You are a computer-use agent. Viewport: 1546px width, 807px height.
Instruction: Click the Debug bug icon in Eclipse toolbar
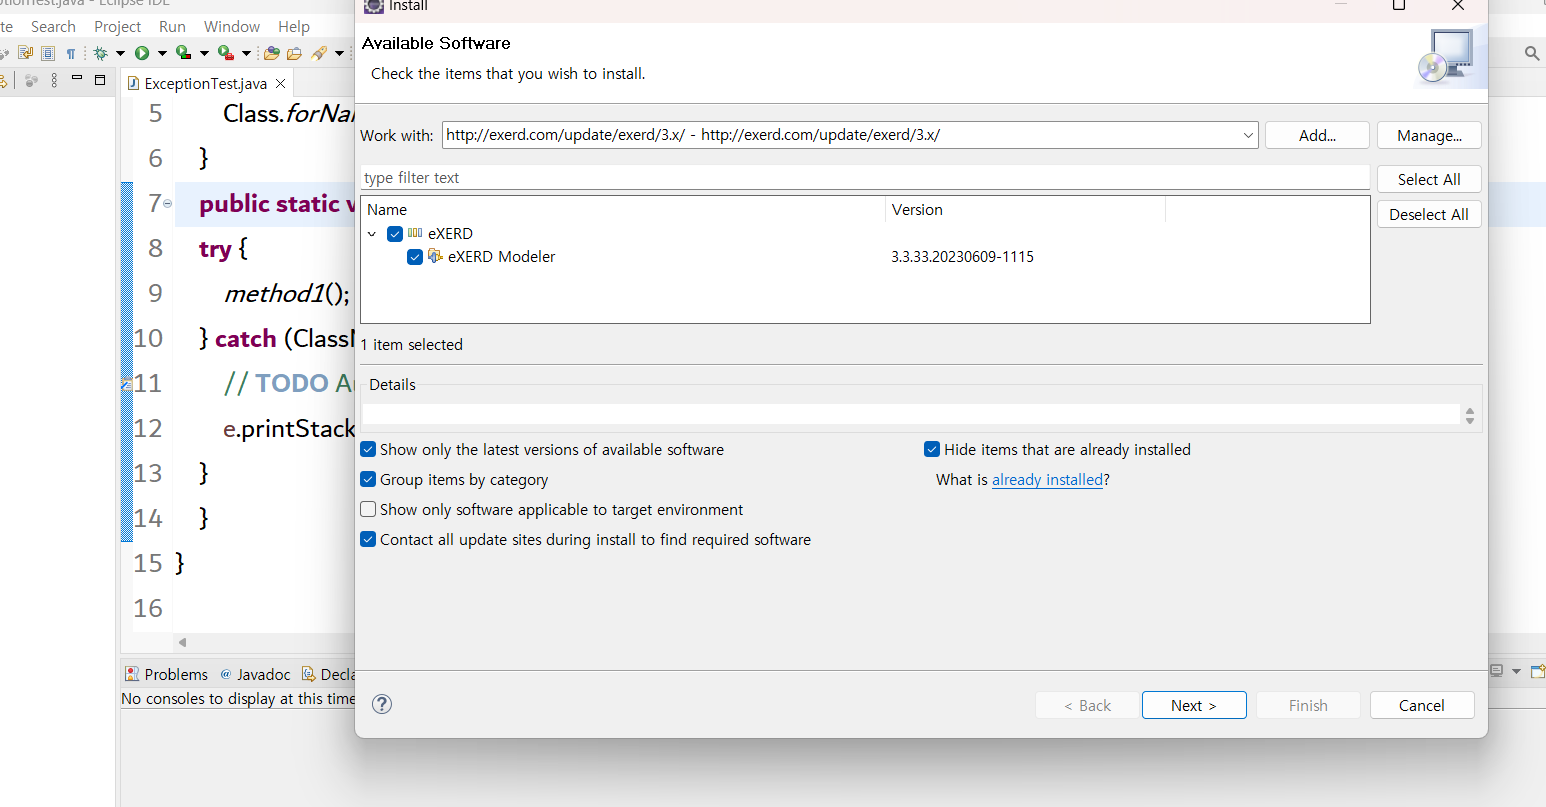100,53
